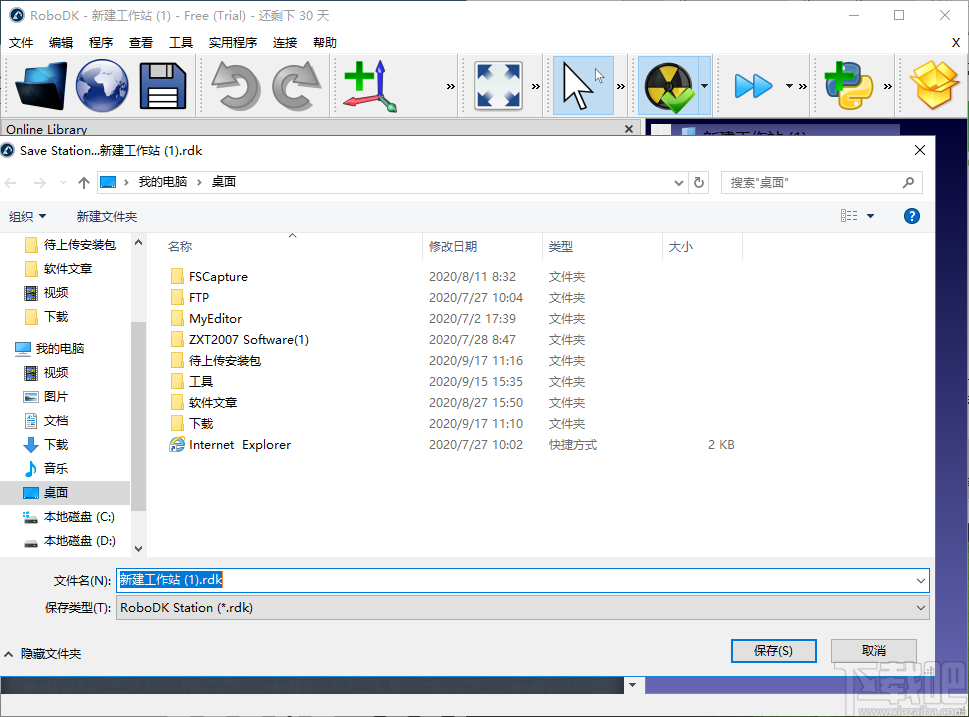
Task: Open the 帮助 menu
Action: click(x=325, y=43)
